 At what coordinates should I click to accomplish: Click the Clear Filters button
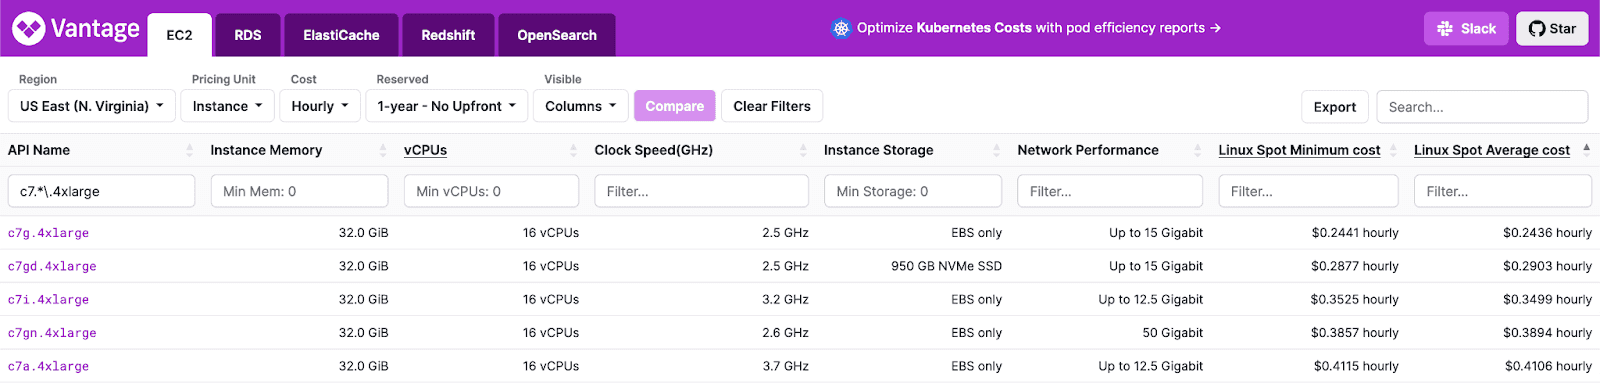pyautogui.click(x=772, y=106)
